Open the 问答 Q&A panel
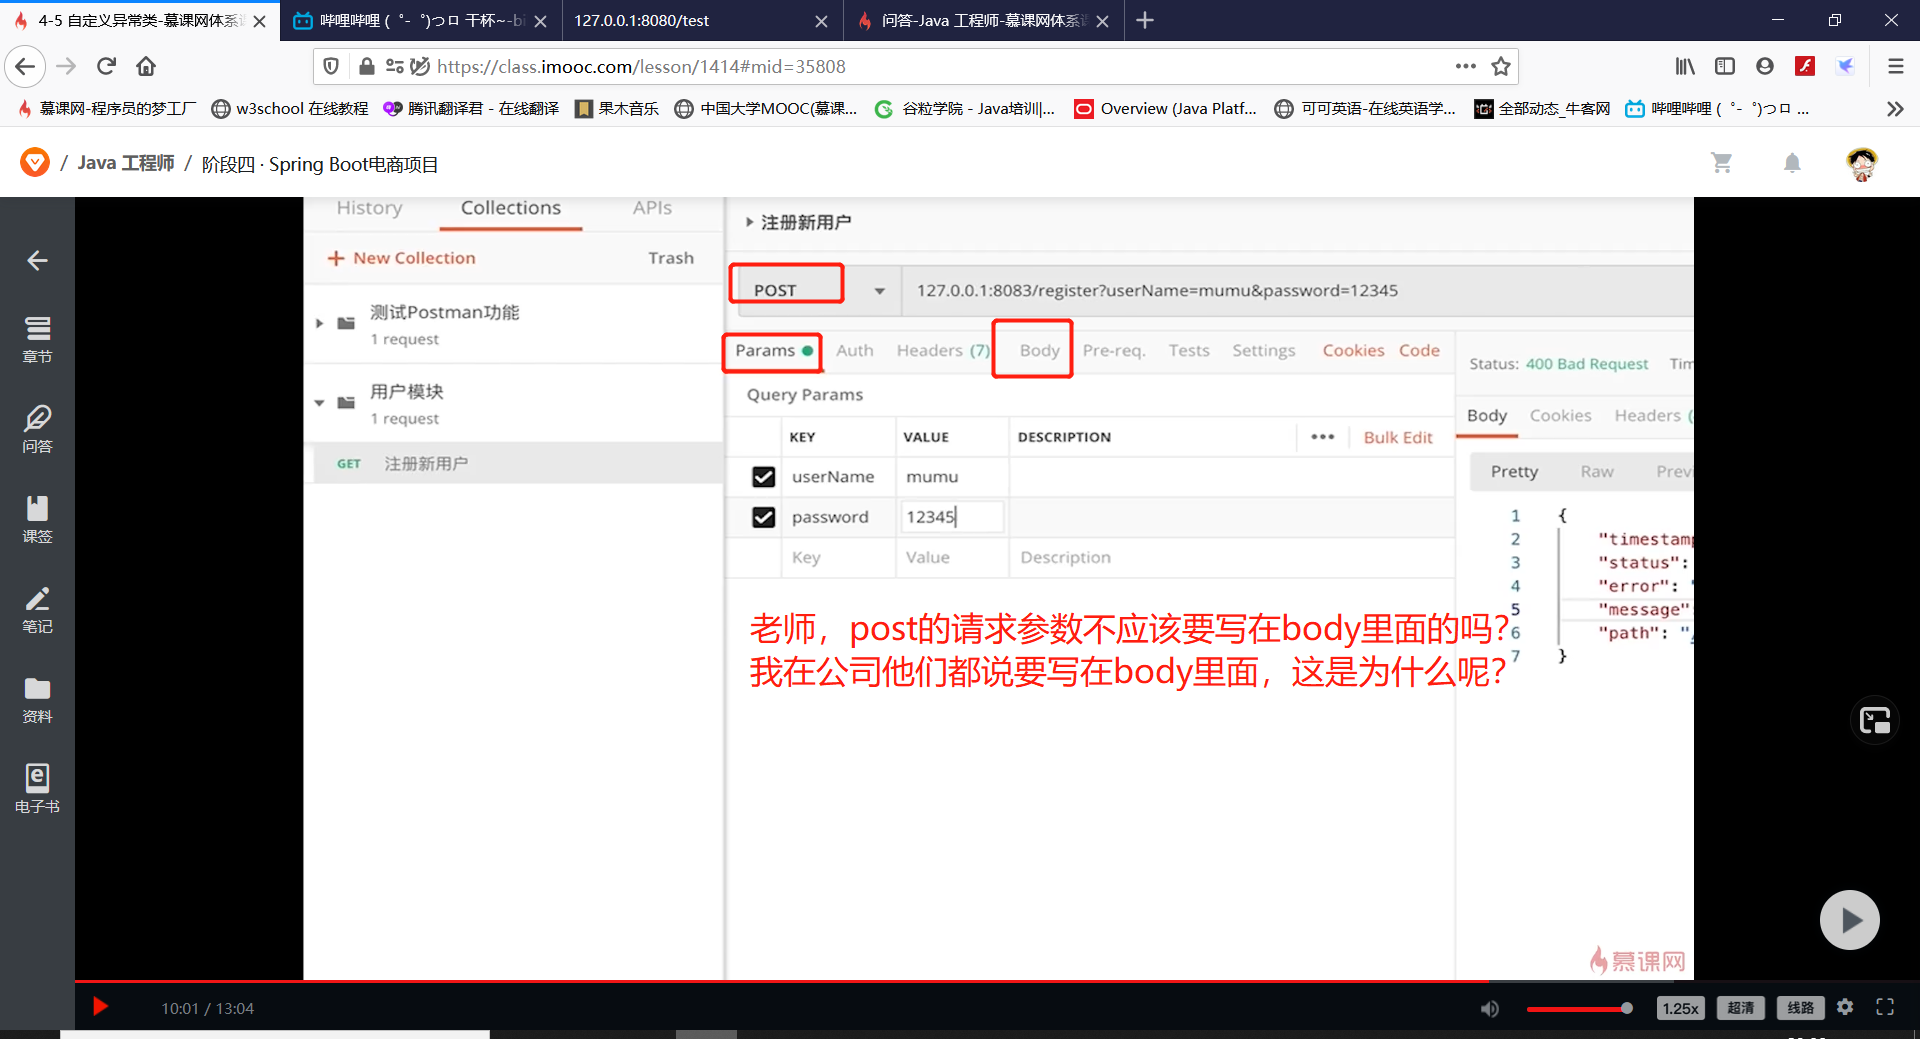The width and height of the screenshot is (1920, 1039). click(37, 429)
